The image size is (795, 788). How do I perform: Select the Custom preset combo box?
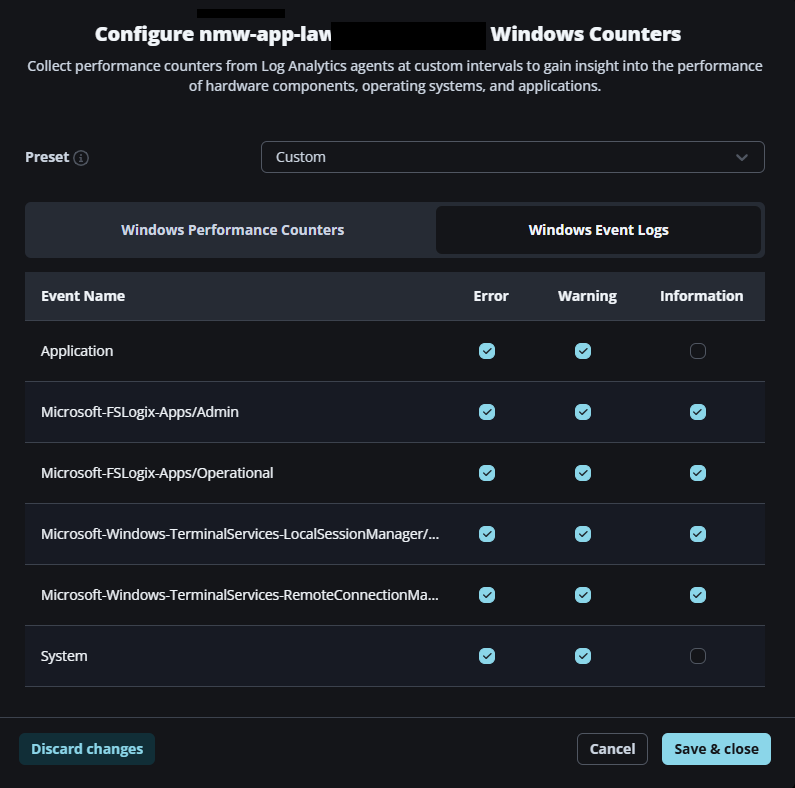(513, 157)
